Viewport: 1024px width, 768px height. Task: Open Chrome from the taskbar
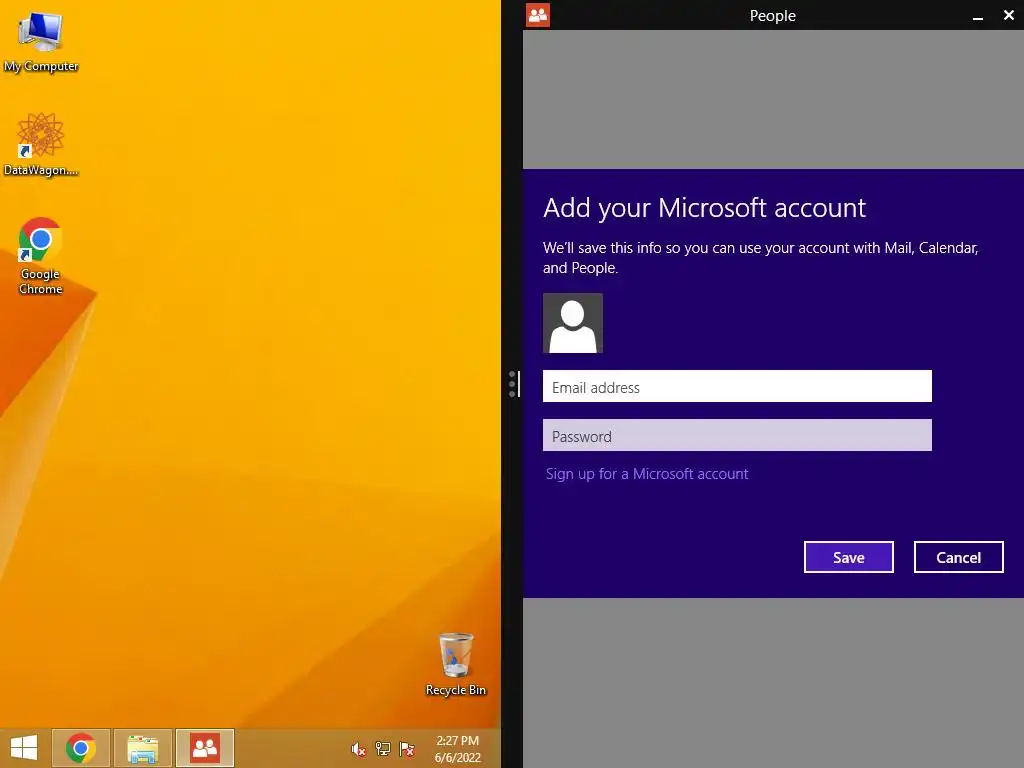coord(81,748)
